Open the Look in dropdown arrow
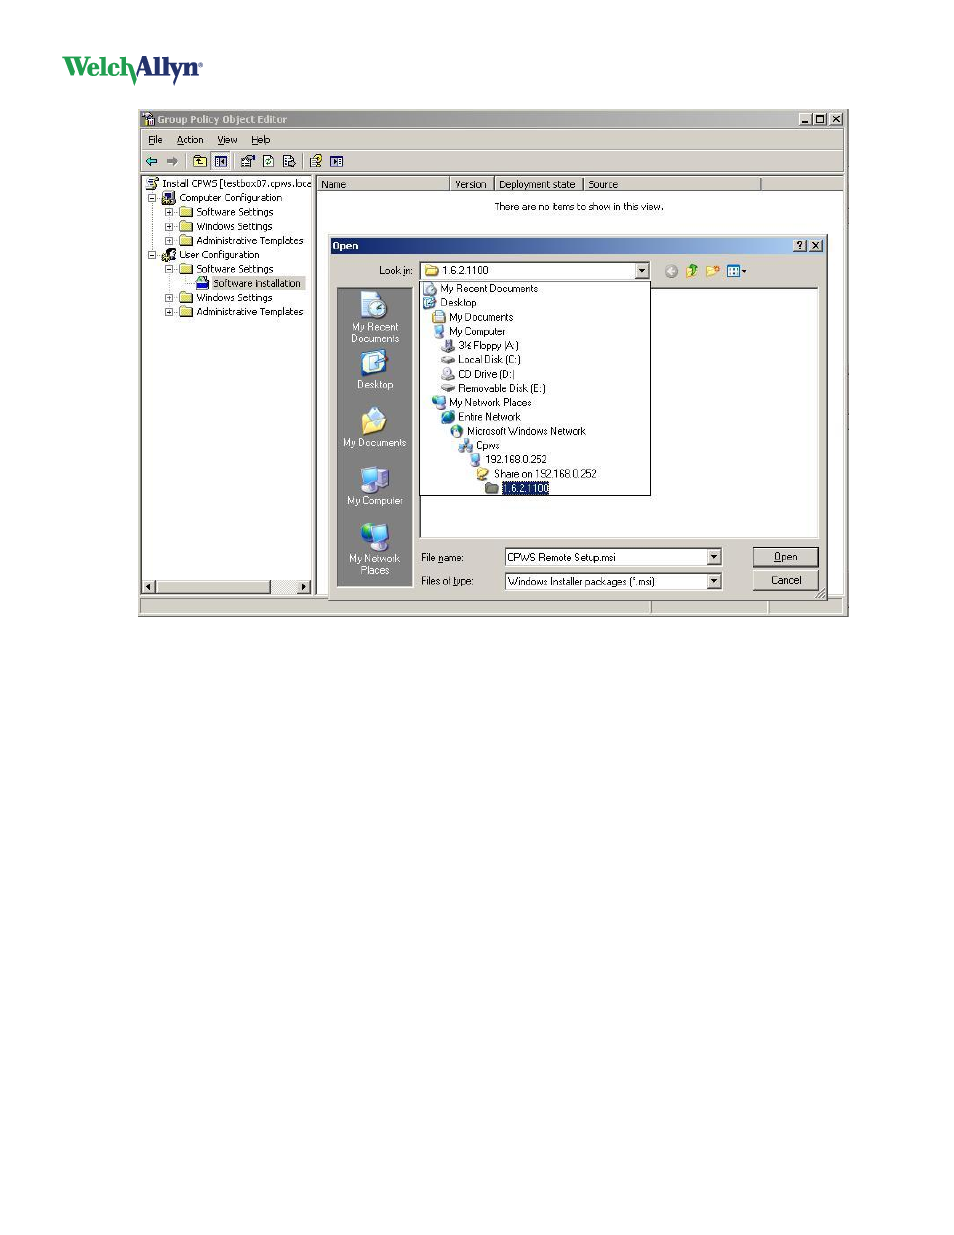Viewport: 954px width, 1235px height. [642, 271]
